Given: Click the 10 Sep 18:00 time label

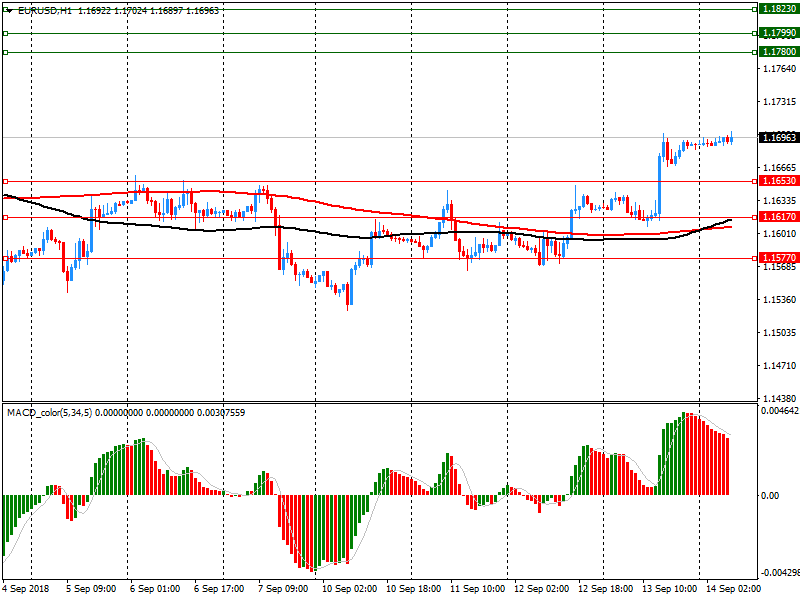Looking at the screenshot, I should 413,589.
